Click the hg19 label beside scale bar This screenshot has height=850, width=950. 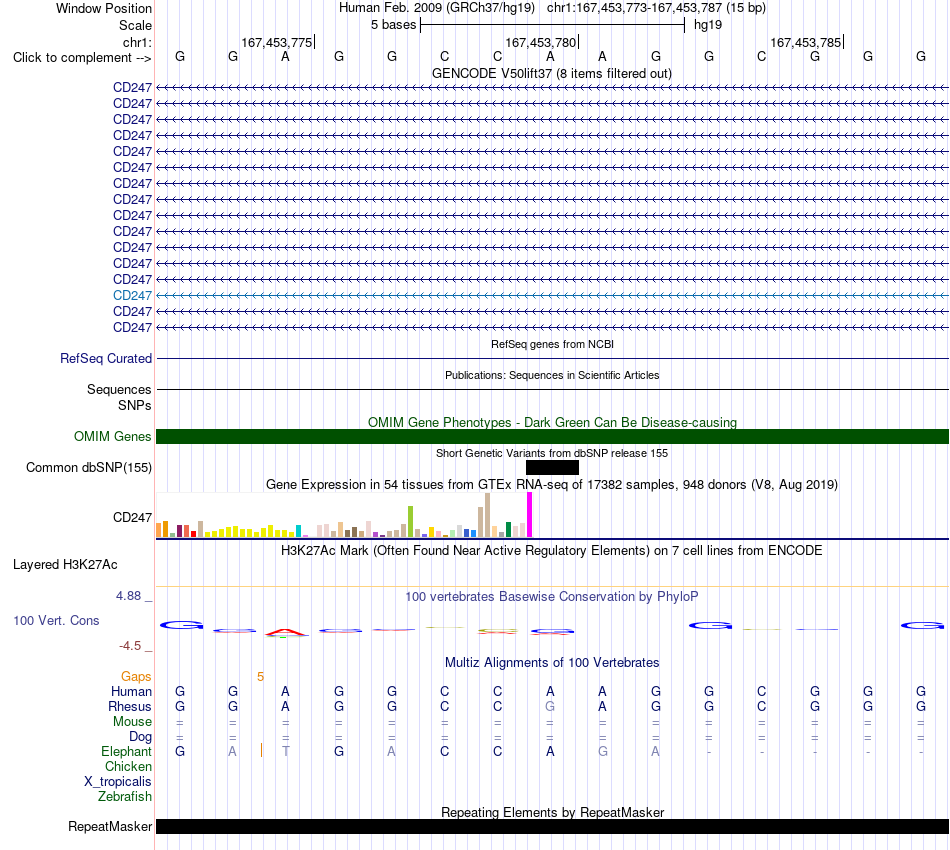tap(708, 25)
